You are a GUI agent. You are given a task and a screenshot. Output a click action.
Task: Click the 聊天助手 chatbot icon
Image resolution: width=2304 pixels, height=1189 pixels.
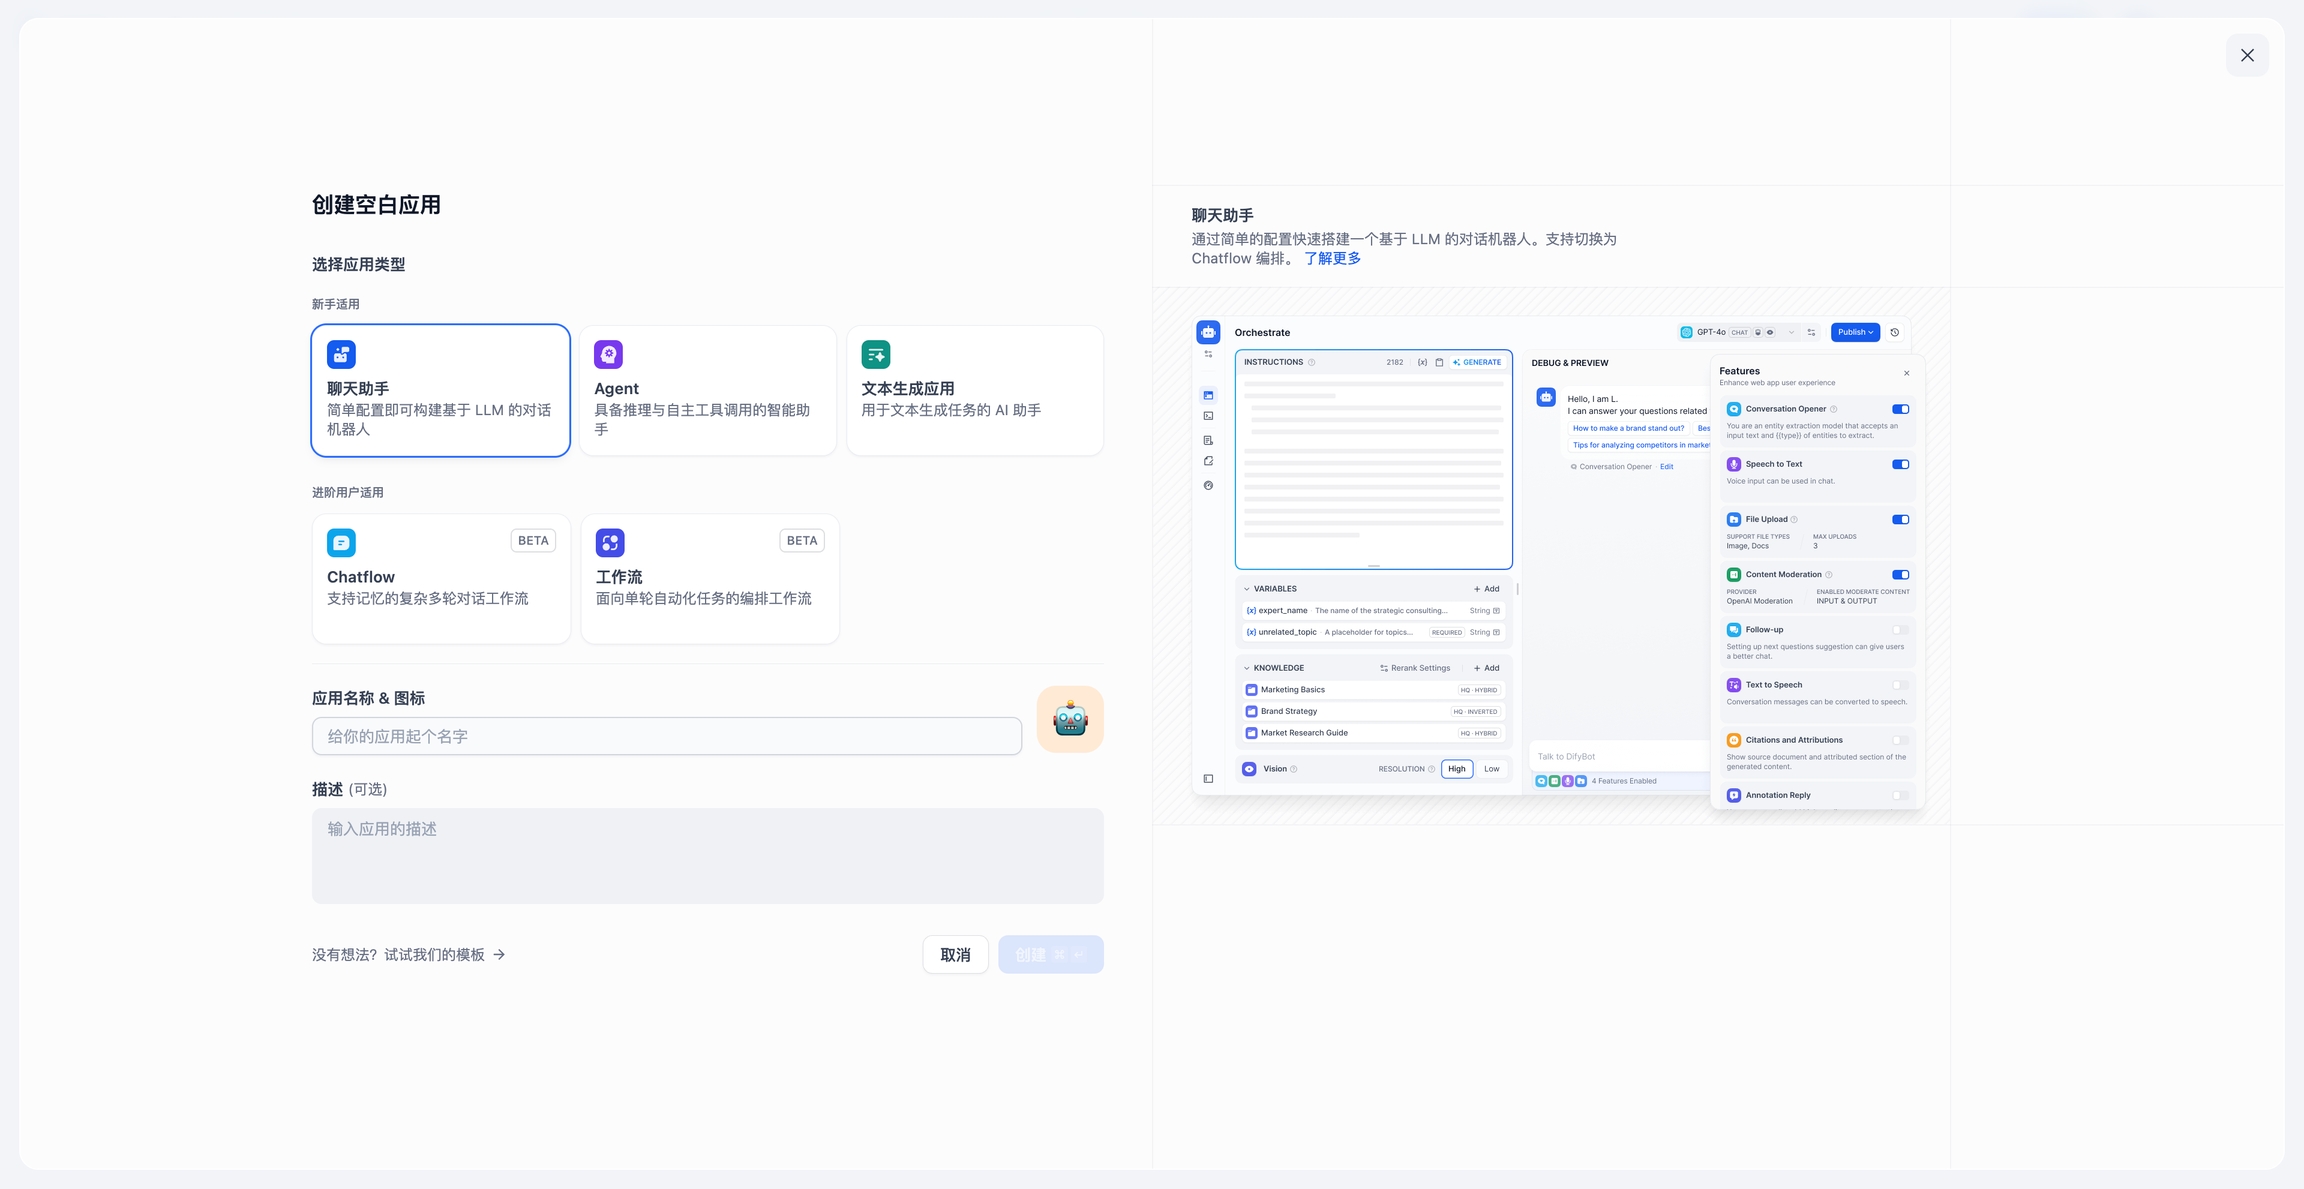[341, 354]
